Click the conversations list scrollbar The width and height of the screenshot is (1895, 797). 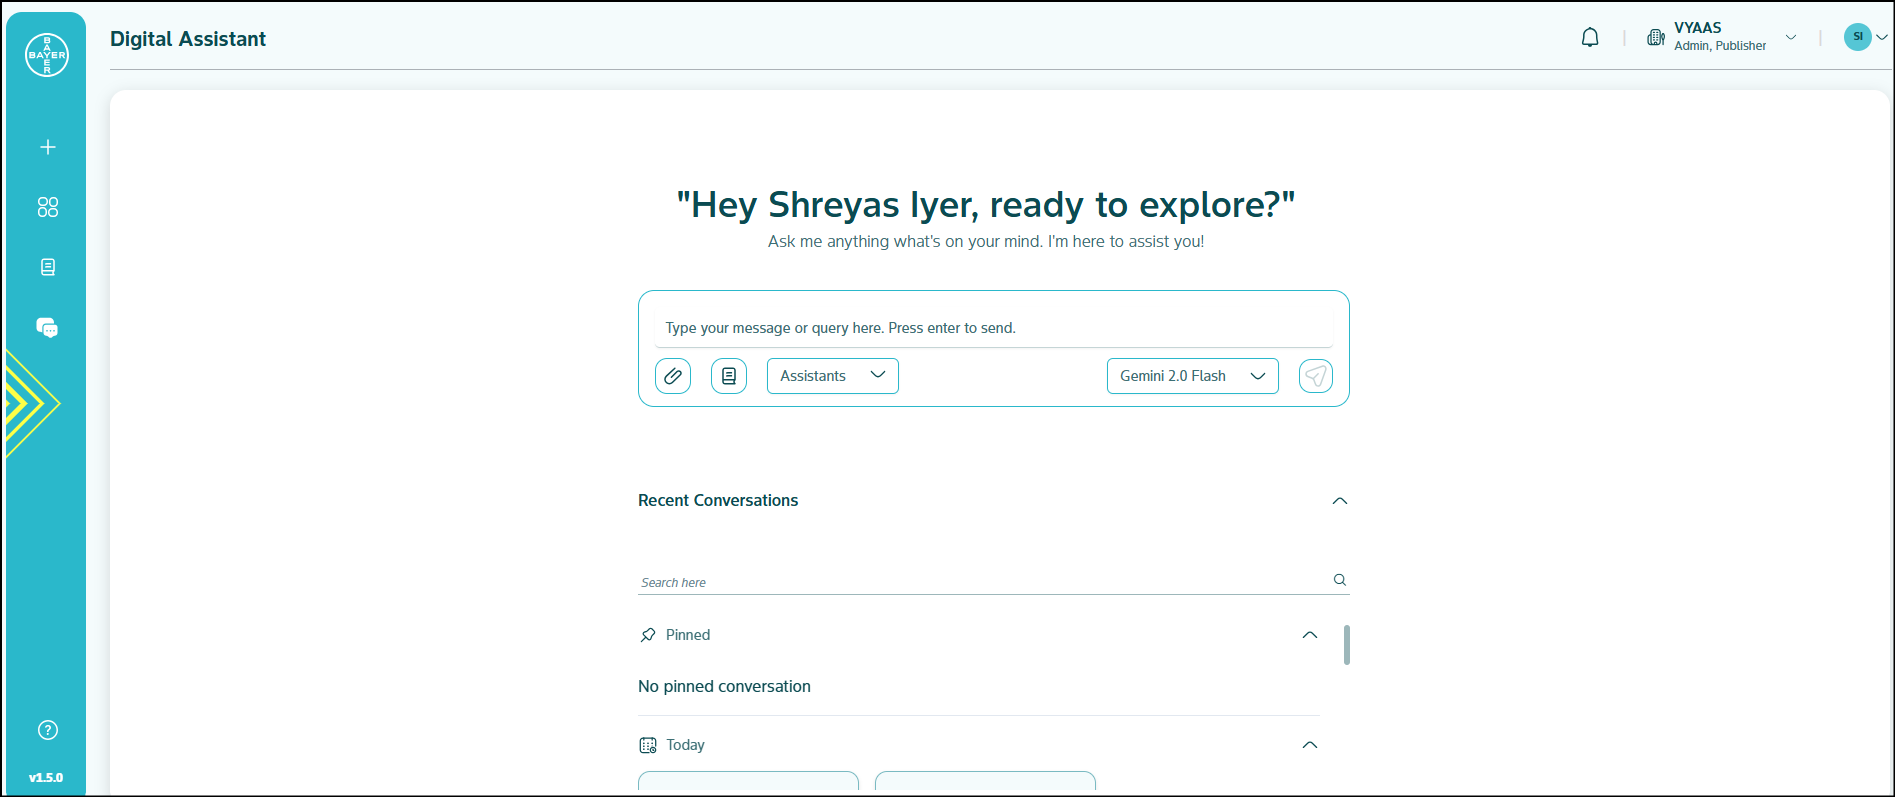1347,645
